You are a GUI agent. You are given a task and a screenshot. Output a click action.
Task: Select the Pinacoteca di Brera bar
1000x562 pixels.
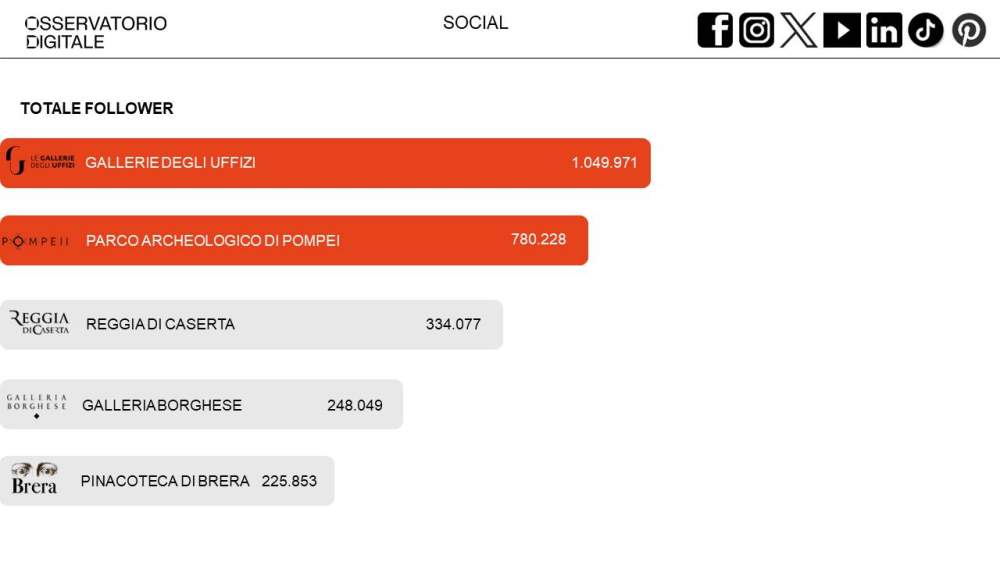[167, 481]
